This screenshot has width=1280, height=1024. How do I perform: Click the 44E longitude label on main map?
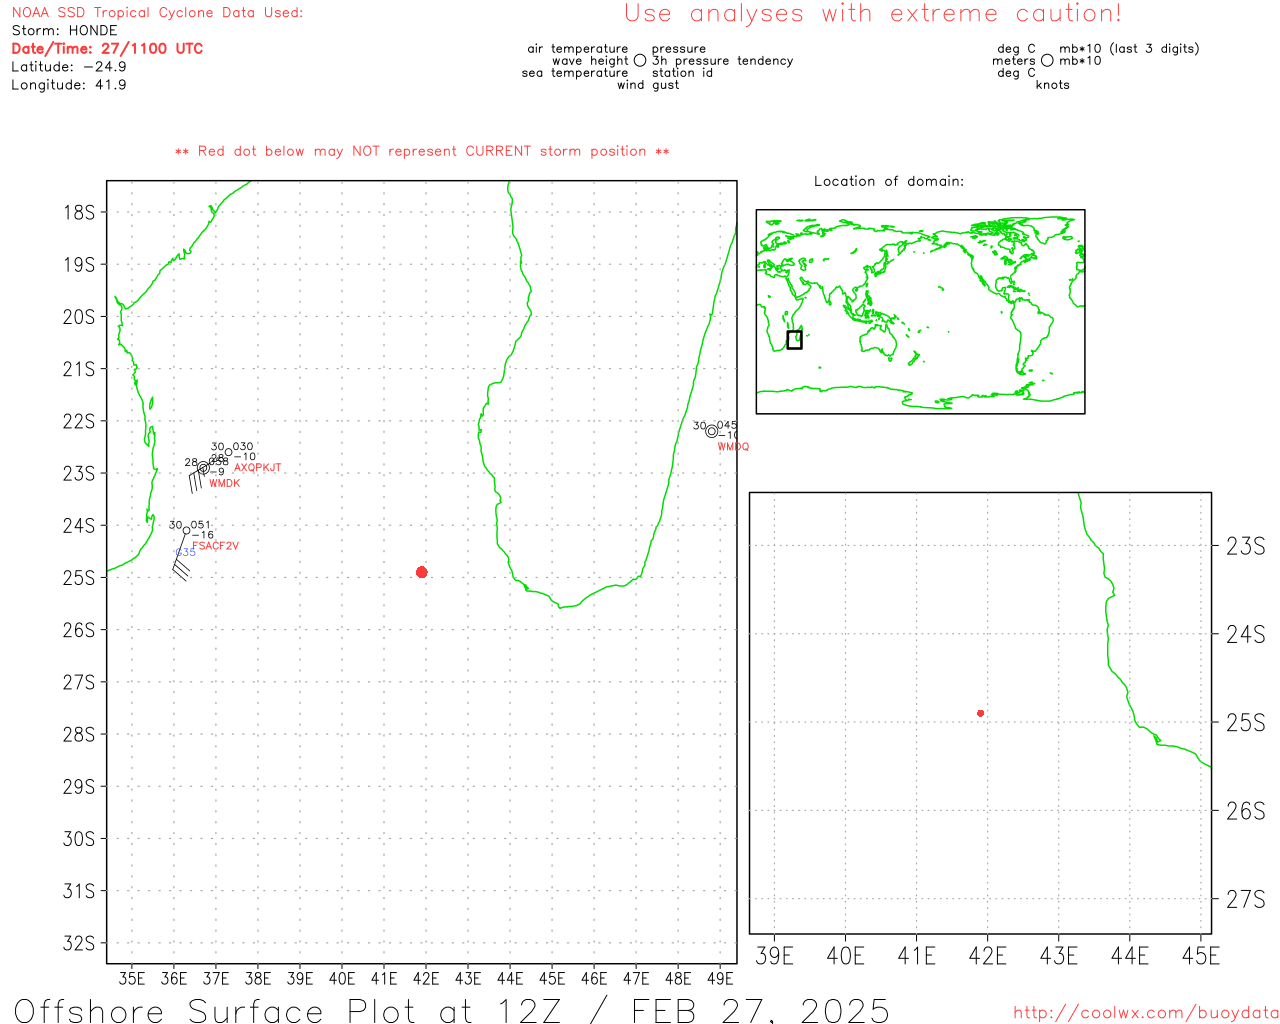coord(510,979)
